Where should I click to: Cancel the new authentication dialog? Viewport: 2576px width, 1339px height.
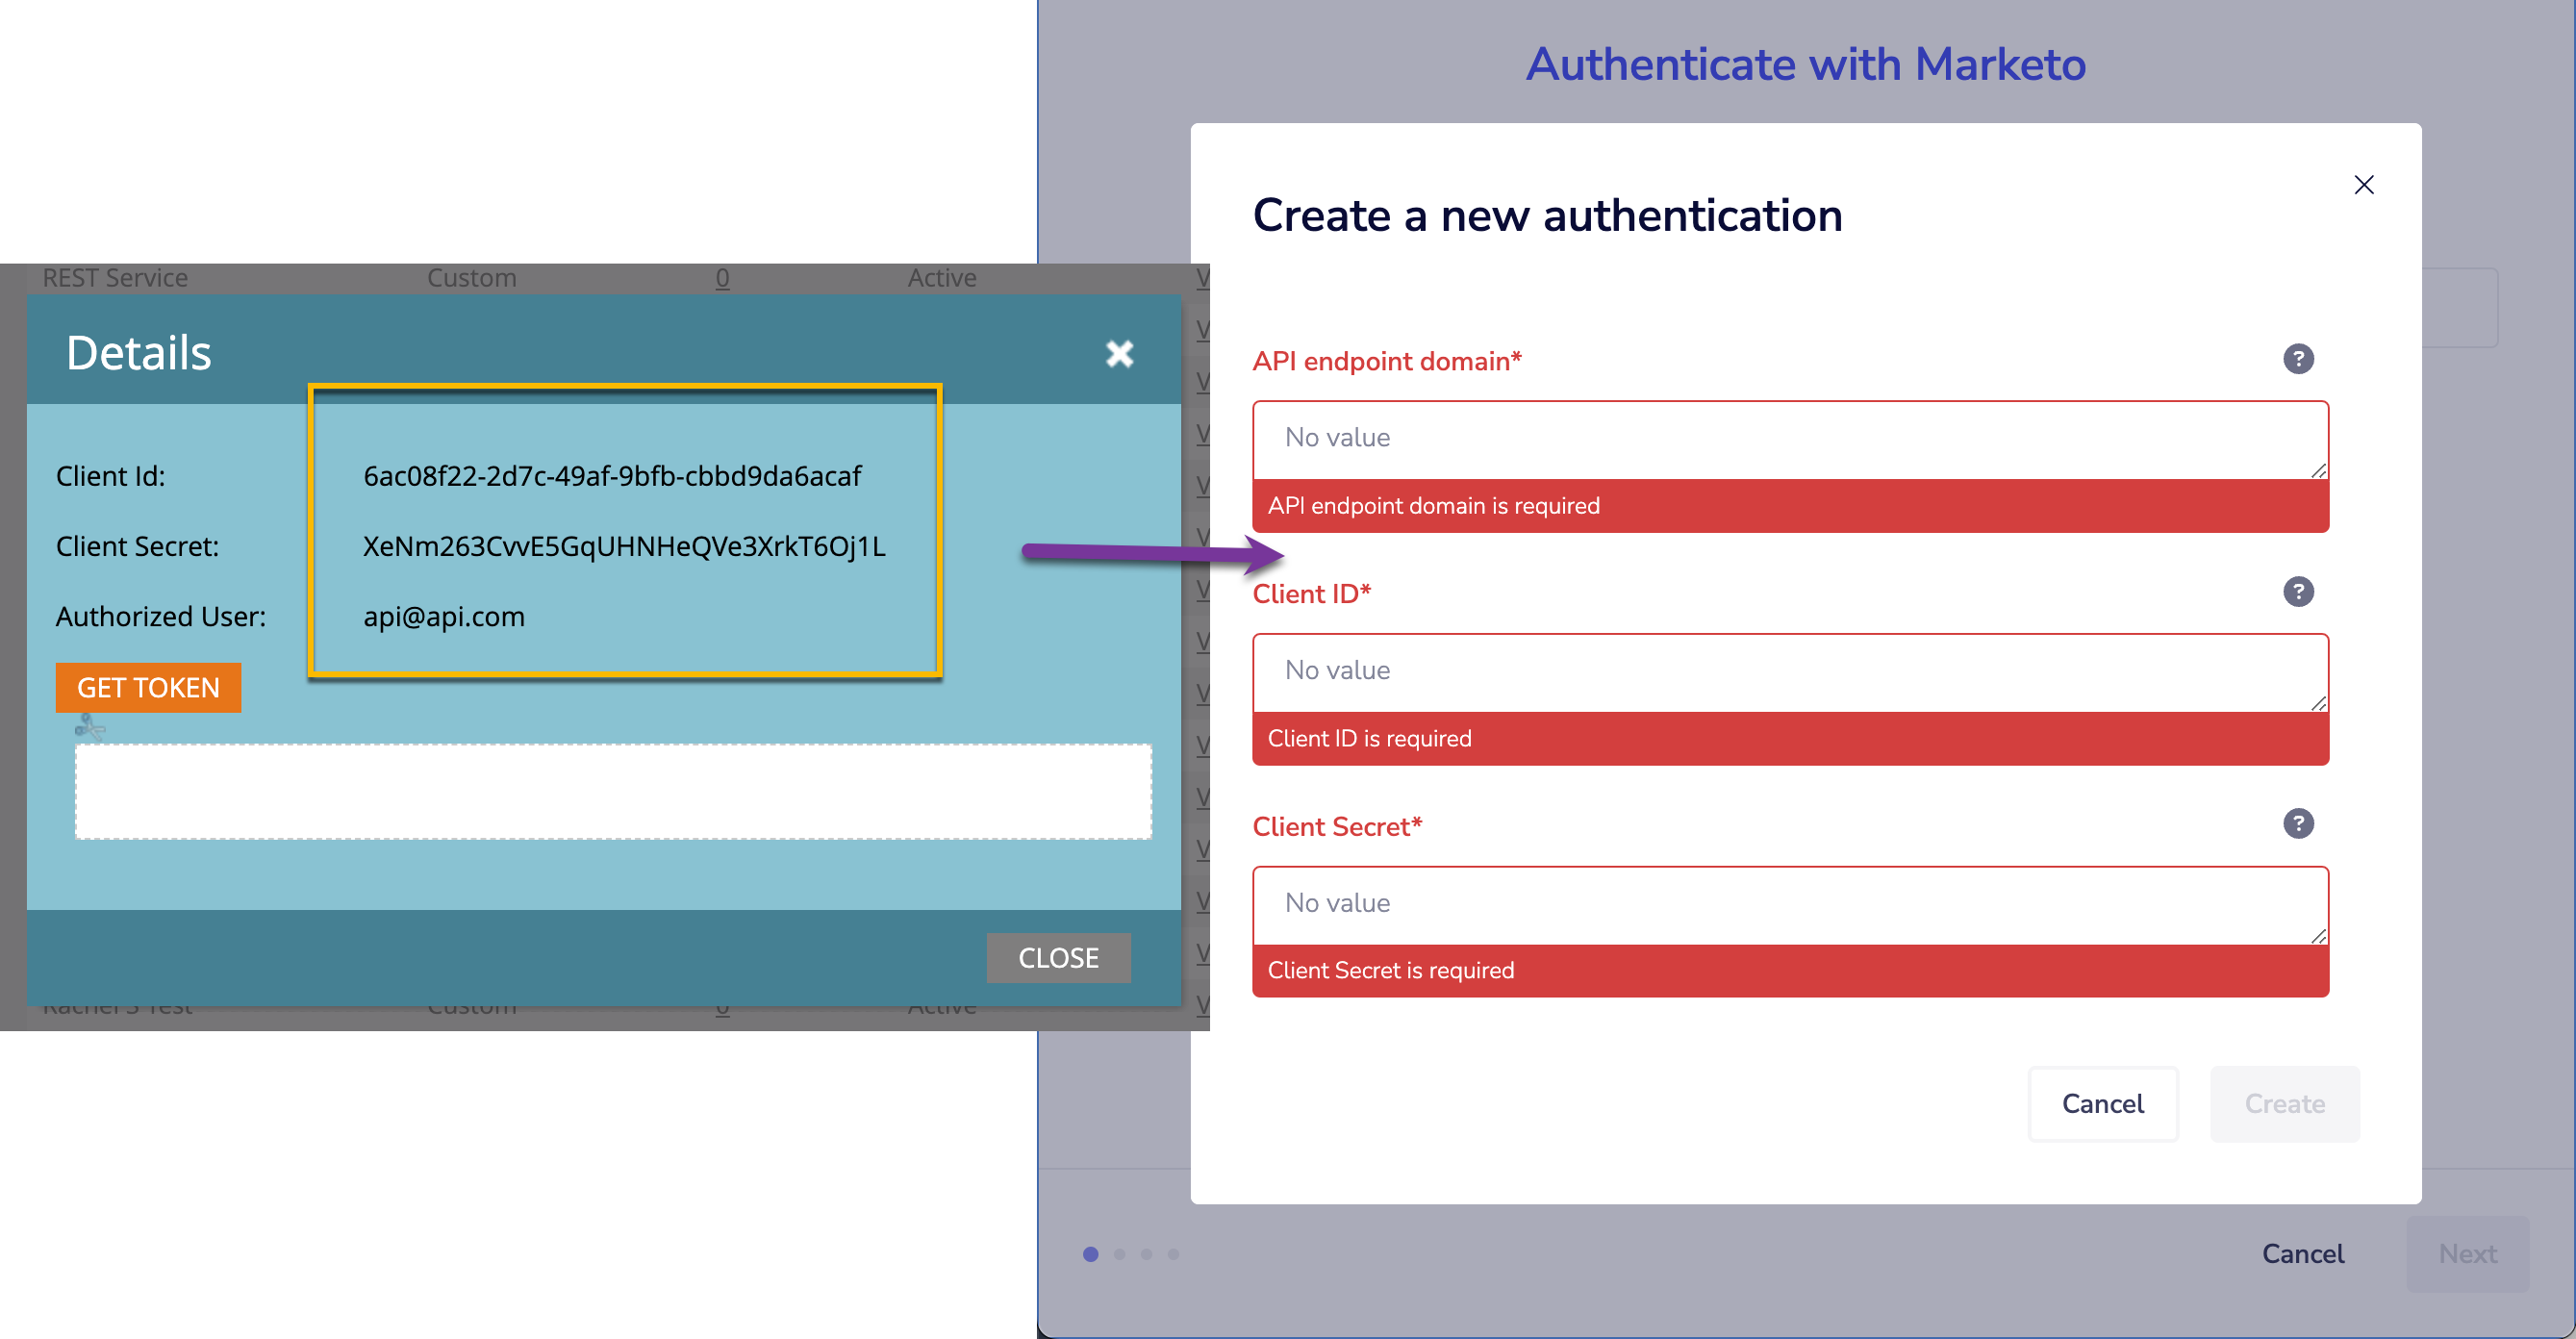coord(2102,1104)
